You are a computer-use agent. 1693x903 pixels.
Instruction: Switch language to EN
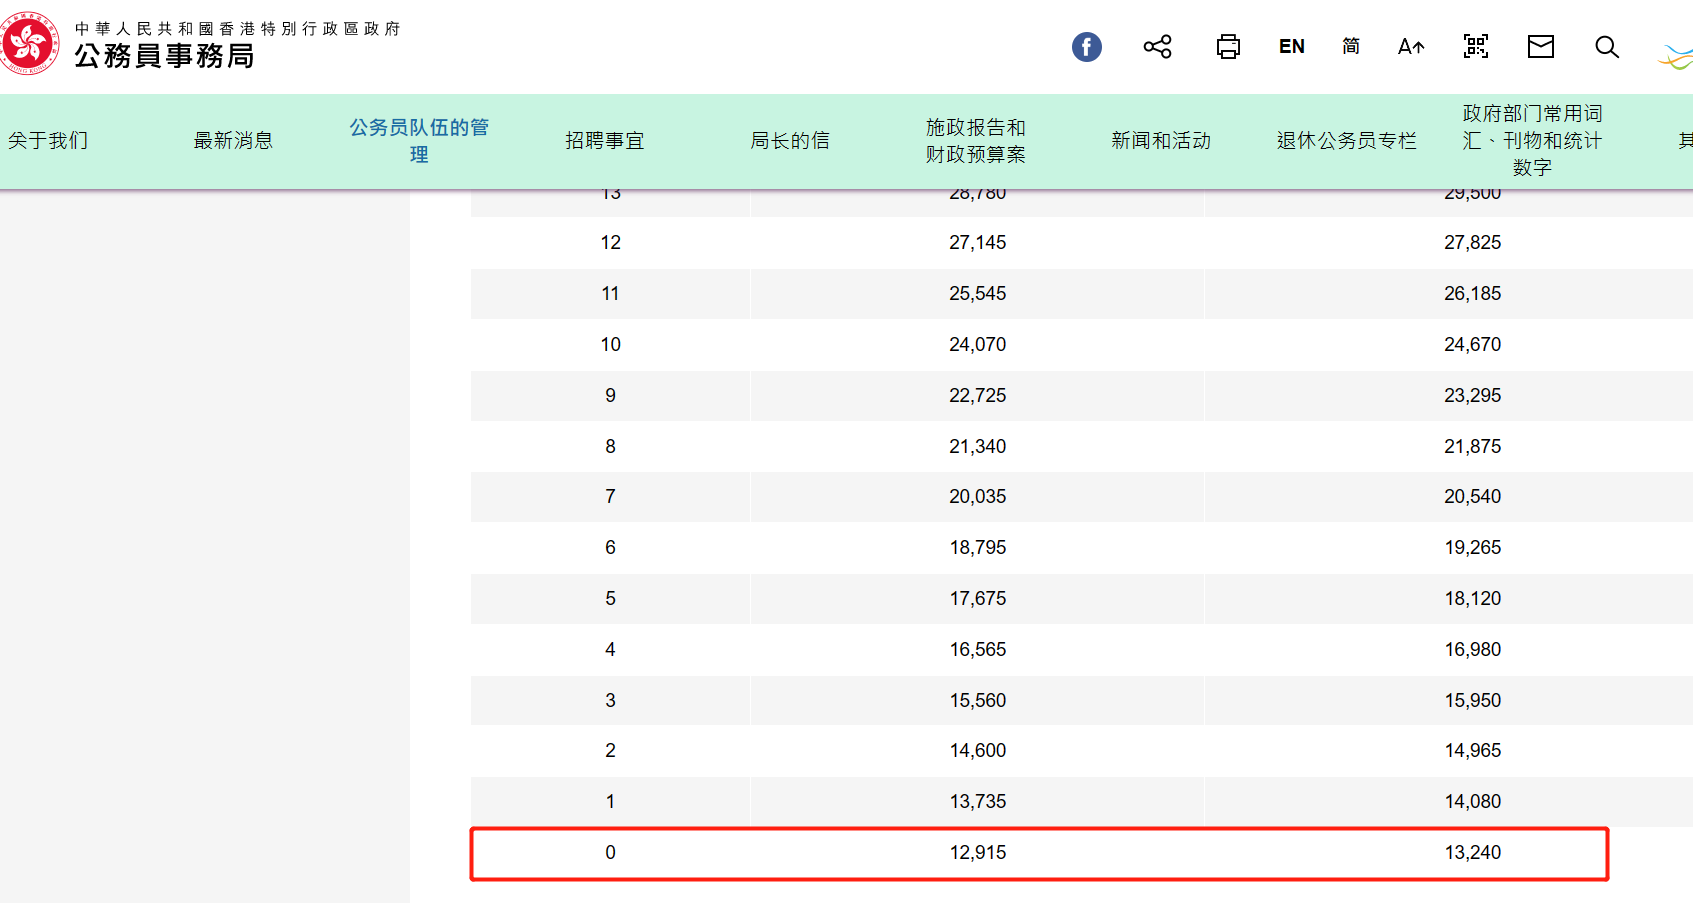coord(1291,47)
